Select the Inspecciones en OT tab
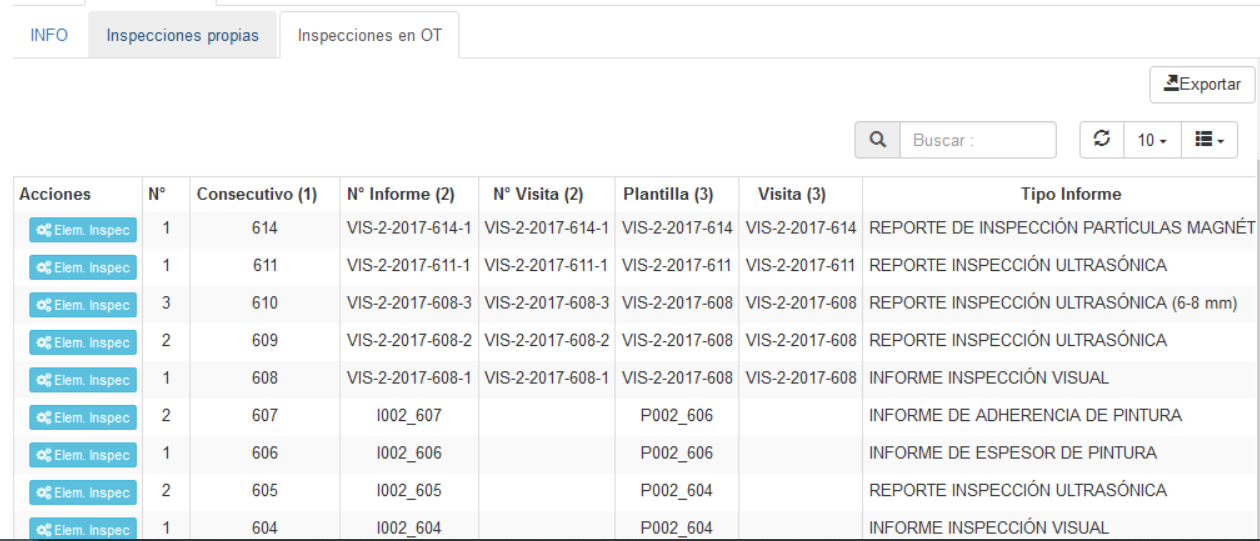Image resolution: width=1260 pixels, height=541 pixels. pos(369,36)
